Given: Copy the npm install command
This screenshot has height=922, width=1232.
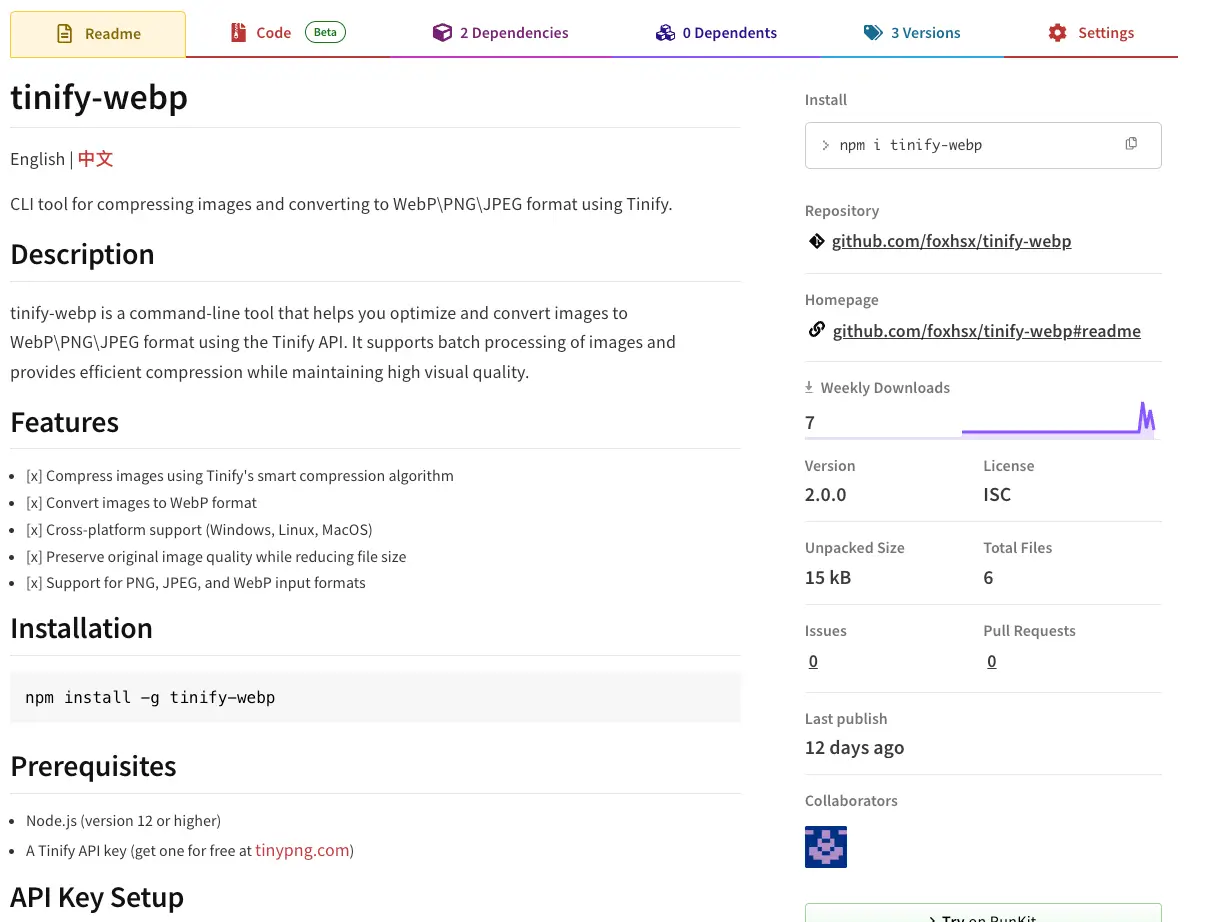Looking at the screenshot, I should pos(1131,144).
